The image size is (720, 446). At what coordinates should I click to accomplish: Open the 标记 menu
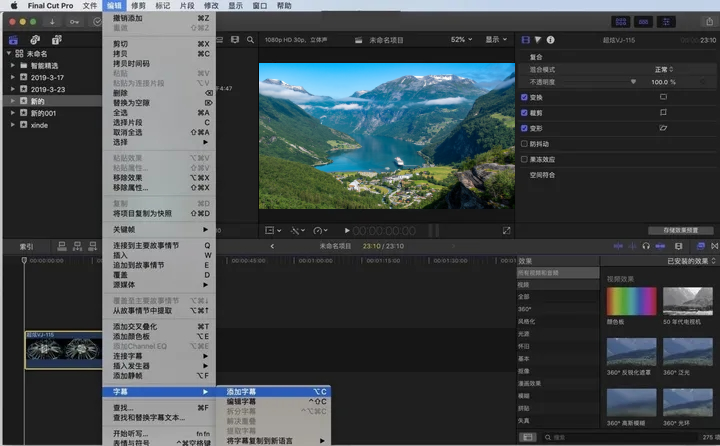pyautogui.click(x=163, y=6)
